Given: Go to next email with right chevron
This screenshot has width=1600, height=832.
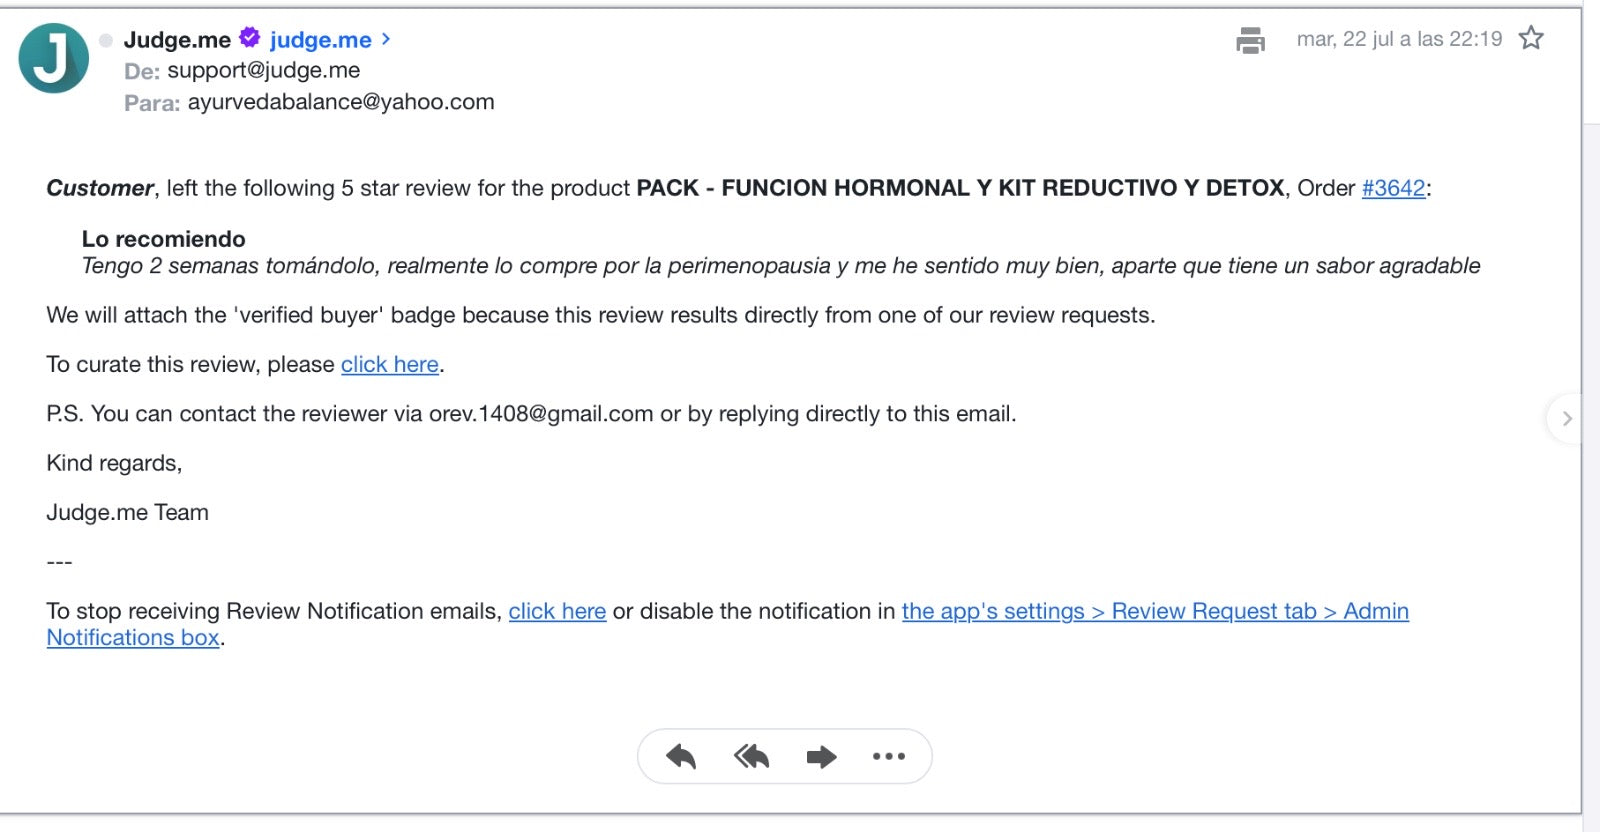Looking at the screenshot, I should coord(1567,419).
